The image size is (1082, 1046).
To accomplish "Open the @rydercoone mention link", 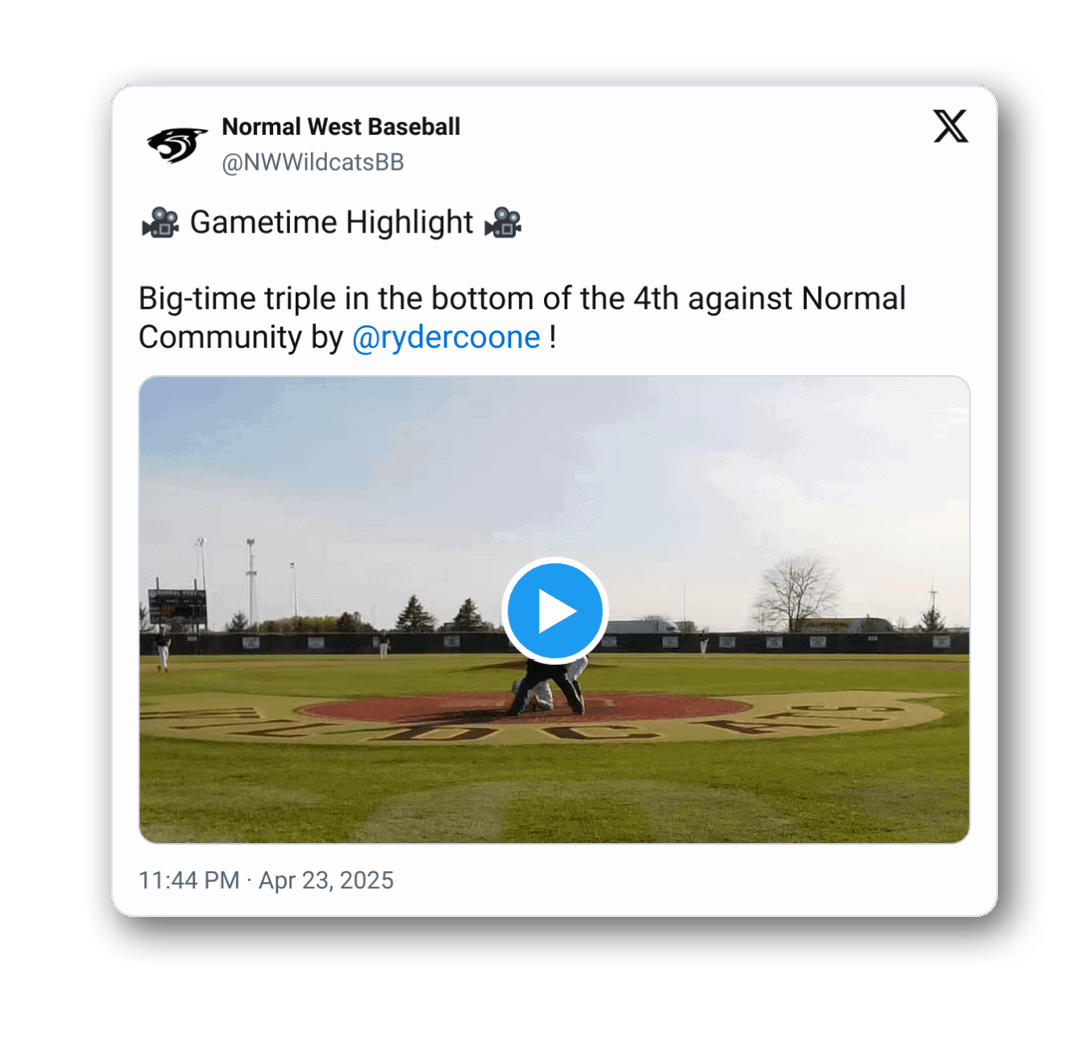I will [x=446, y=337].
